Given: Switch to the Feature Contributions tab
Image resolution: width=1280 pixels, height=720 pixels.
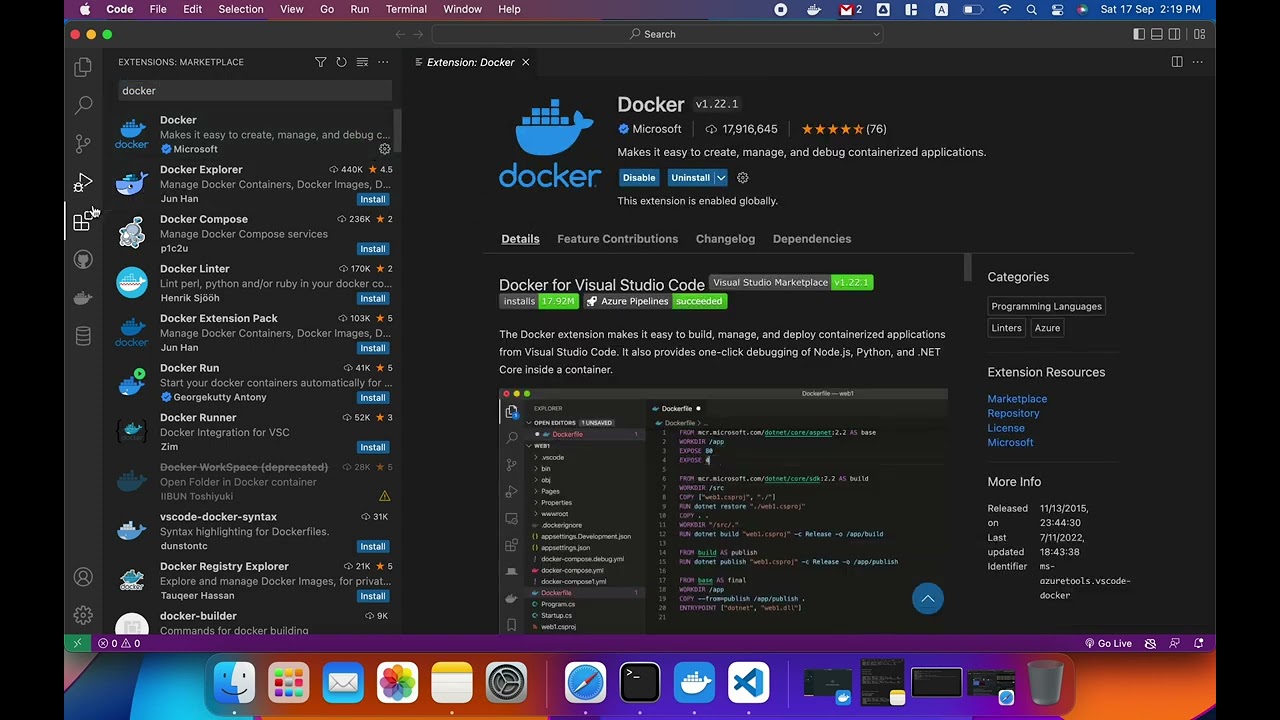Looking at the screenshot, I should pyautogui.click(x=617, y=239).
